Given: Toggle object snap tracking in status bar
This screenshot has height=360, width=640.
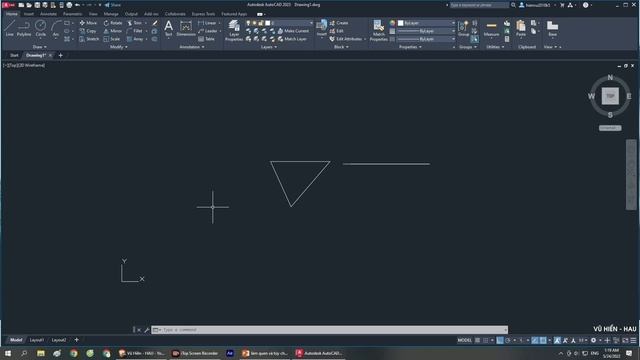Looking at the screenshot, I should click(x=535, y=340).
